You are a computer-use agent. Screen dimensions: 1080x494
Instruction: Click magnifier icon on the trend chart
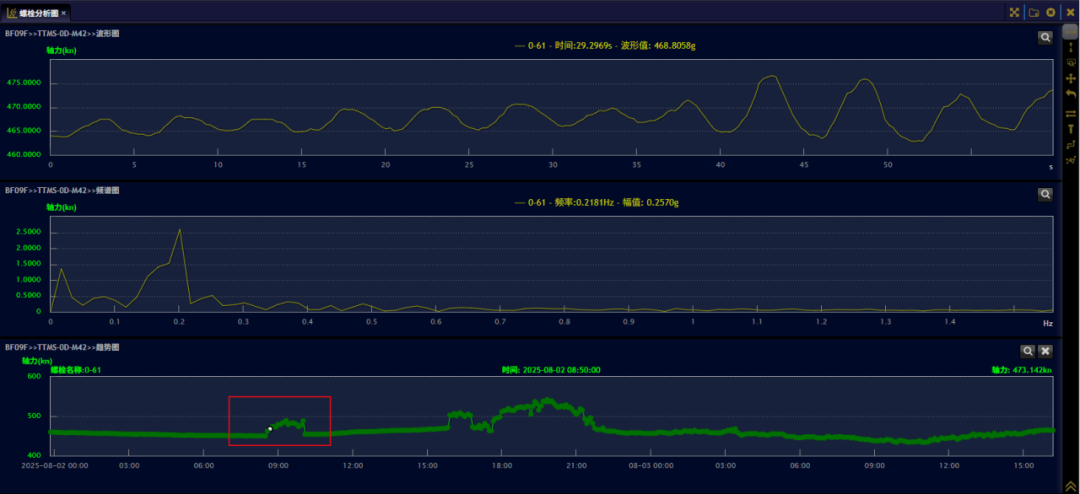click(x=1027, y=351)
